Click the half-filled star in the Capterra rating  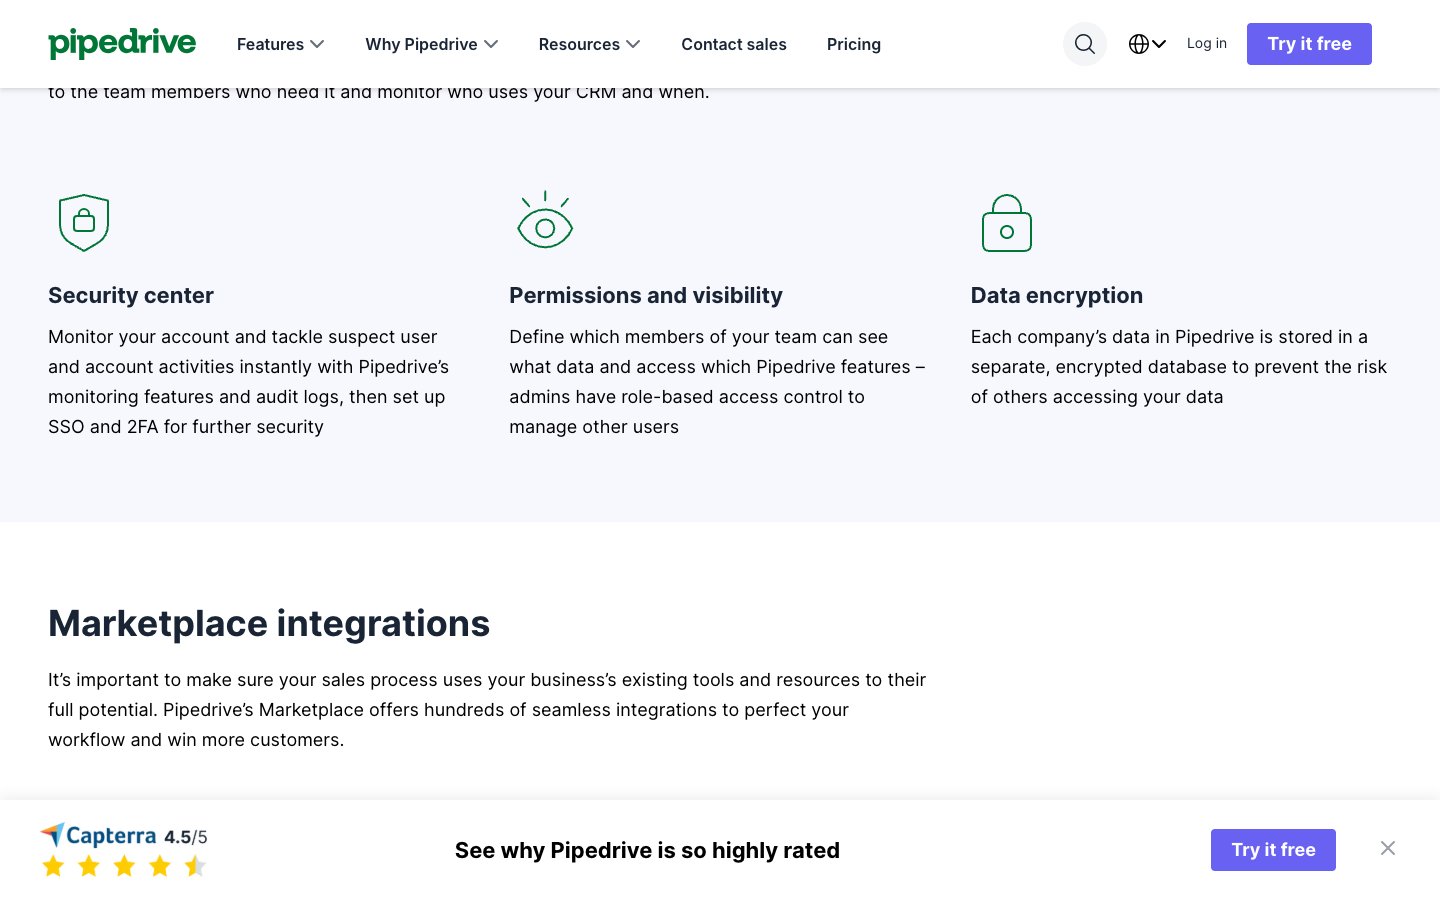tap(195, 866)
